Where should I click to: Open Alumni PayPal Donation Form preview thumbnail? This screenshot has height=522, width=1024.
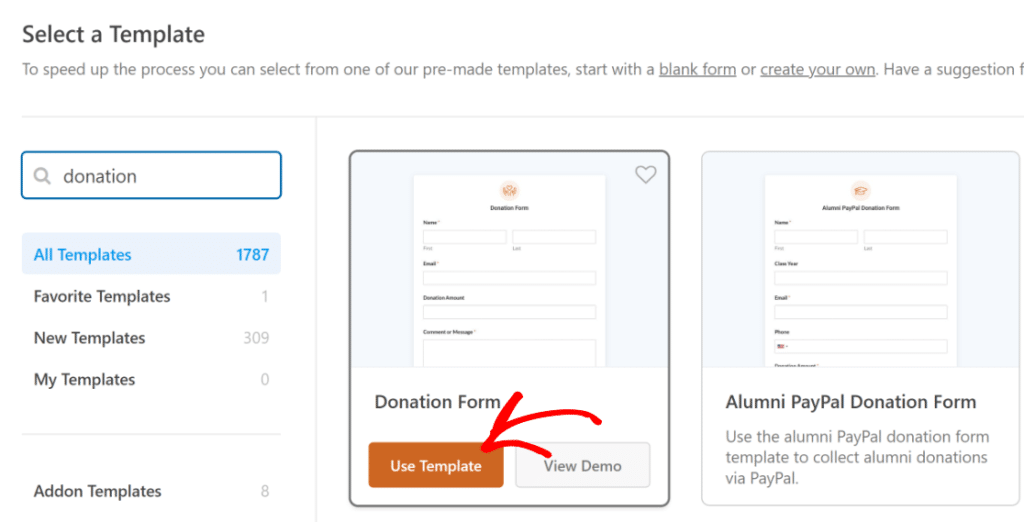point(860,270)
